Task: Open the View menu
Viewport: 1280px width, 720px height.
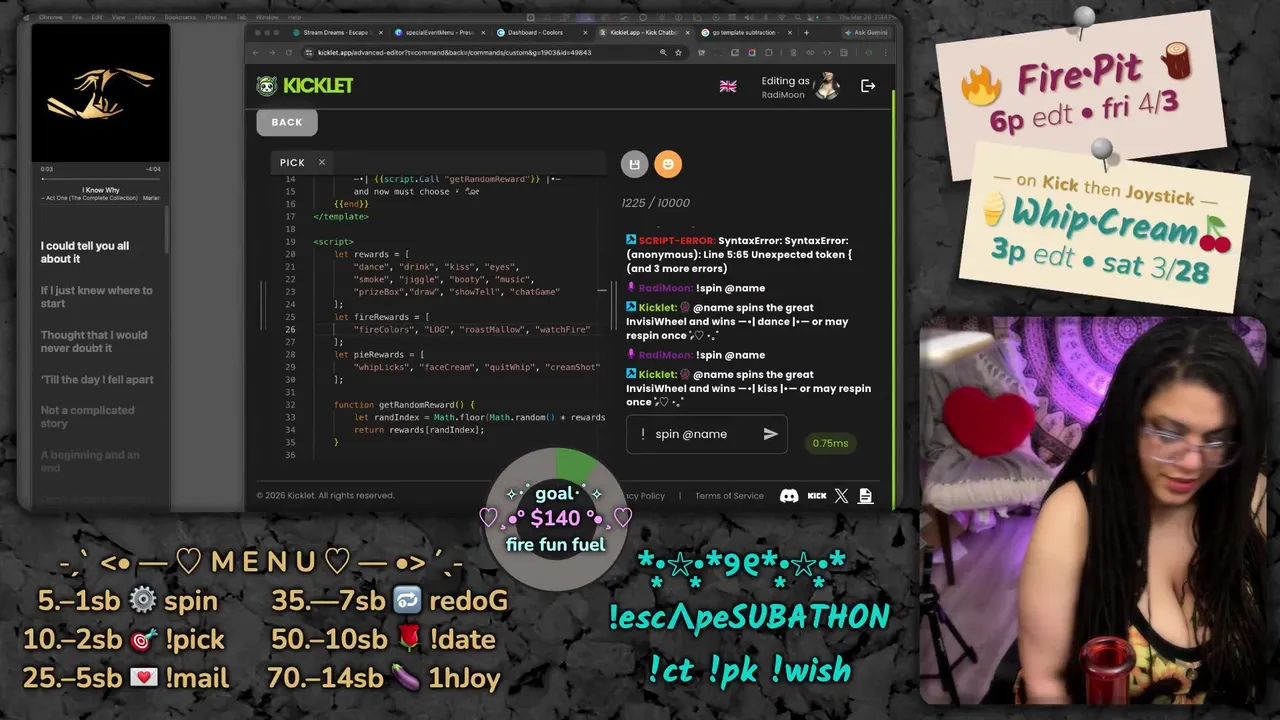Action: [x=118, y=17]
